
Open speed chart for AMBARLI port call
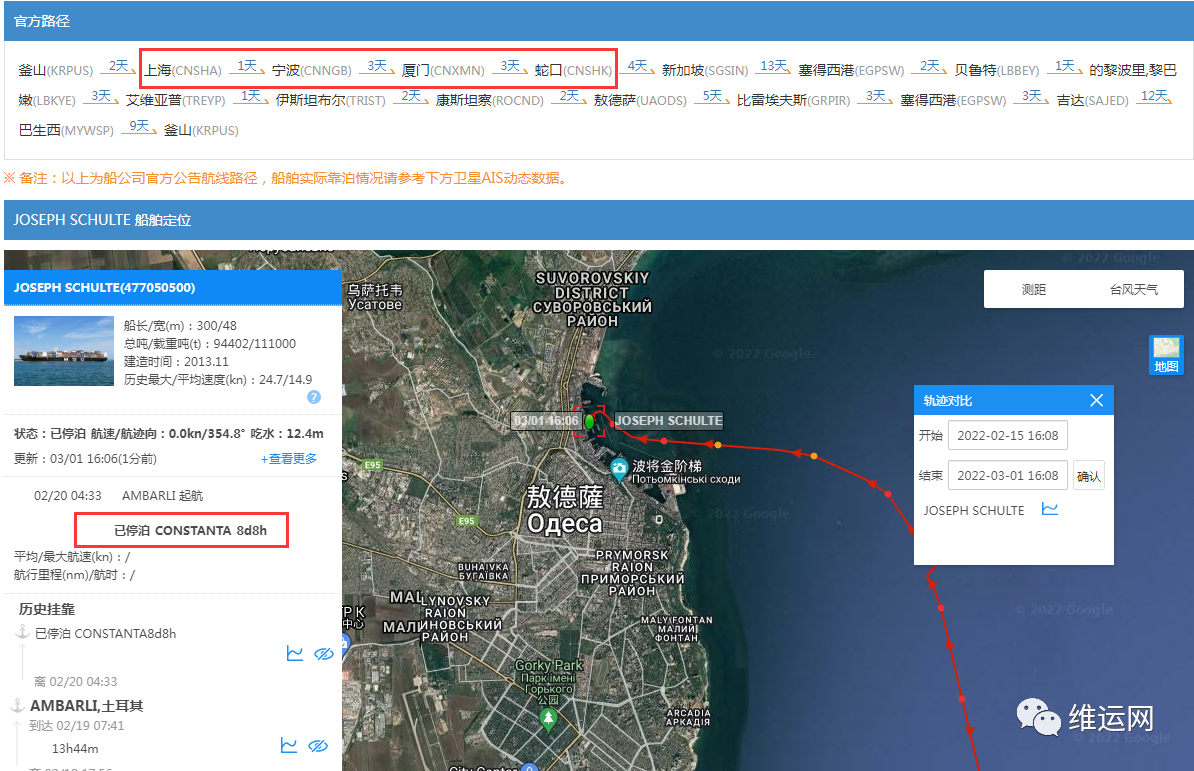[x=289, y=745]
